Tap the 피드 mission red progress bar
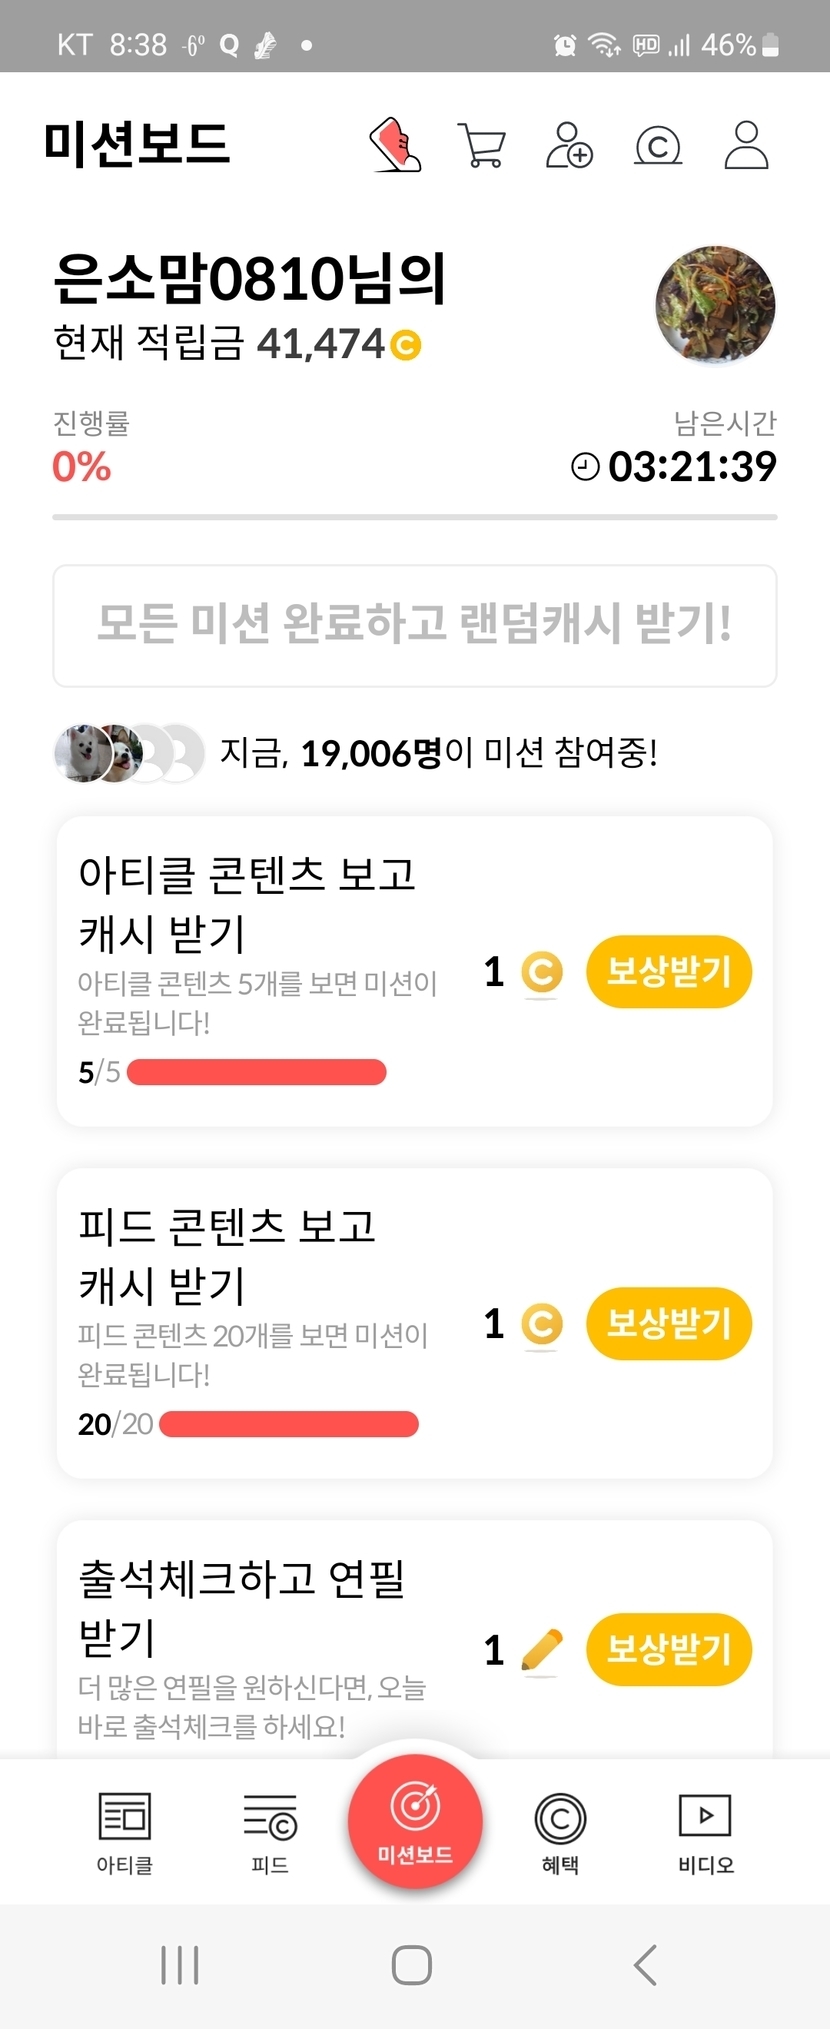Image resolution: width=830 pixels, height=2029 pixels. (x=288, y=1424)
